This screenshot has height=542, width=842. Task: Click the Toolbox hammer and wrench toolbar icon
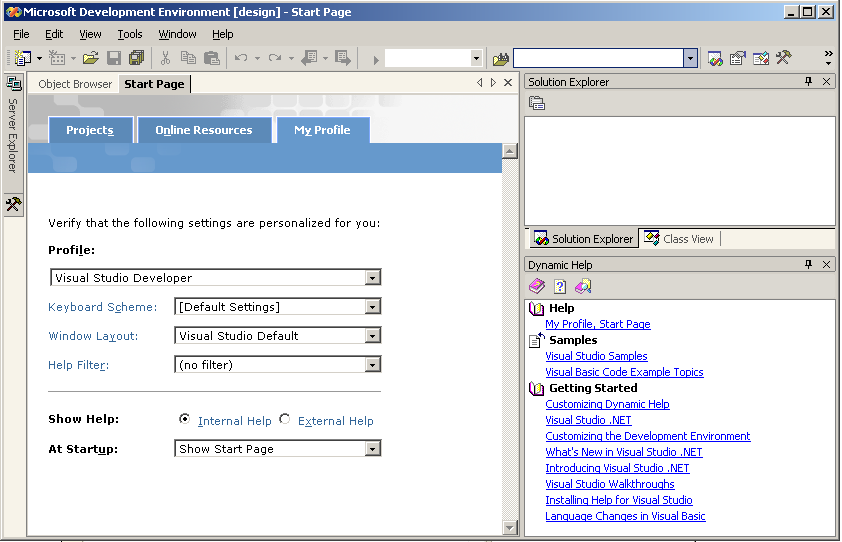784,57
